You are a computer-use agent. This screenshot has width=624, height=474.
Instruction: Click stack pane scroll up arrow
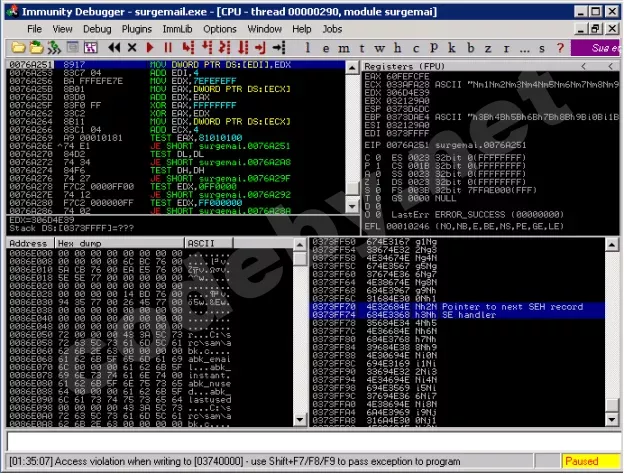[x=611, y=244]
